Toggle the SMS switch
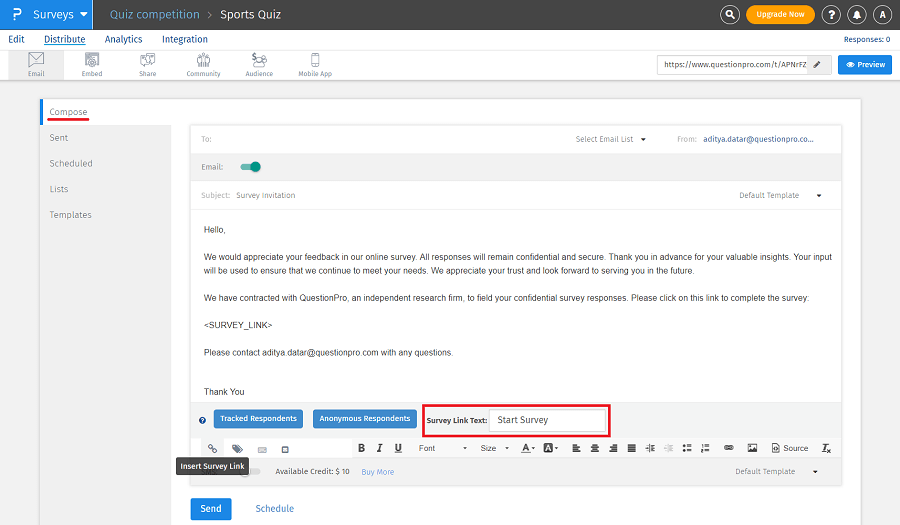 click(x=250, y=472)
